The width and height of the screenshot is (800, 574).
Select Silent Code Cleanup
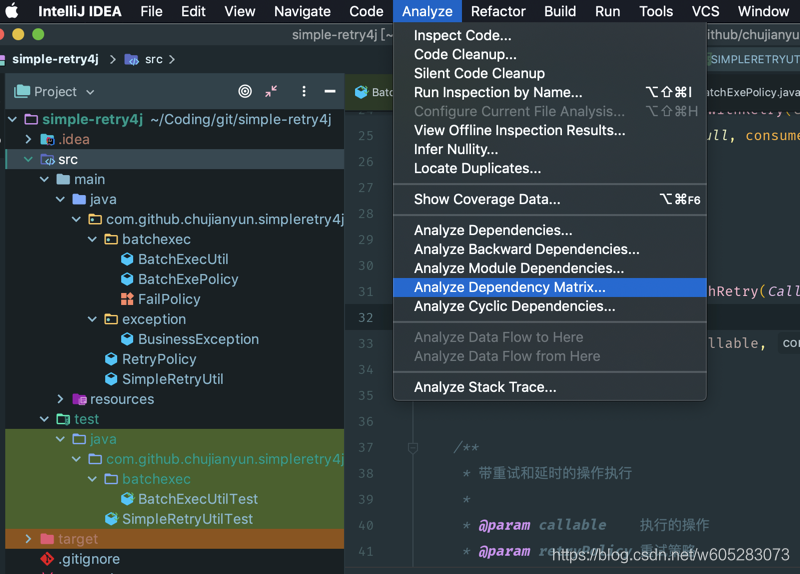point(549,73)
